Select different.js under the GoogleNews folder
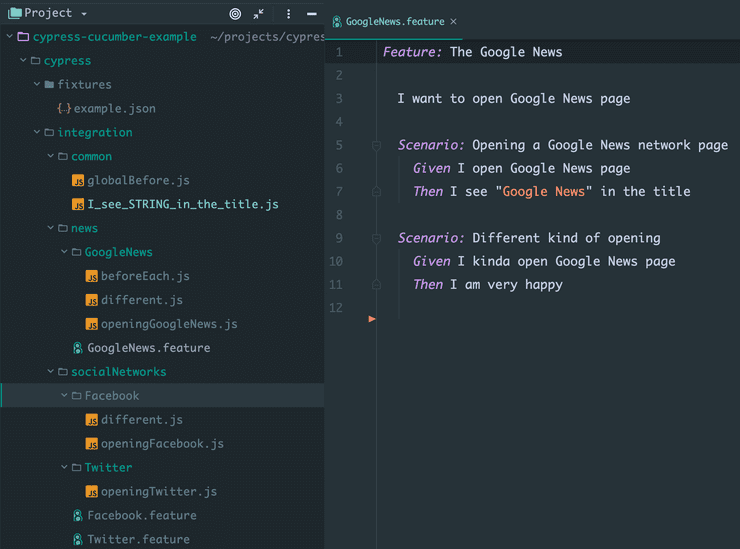The width and height of the screenshot is (740, 549). pos(142,300)
